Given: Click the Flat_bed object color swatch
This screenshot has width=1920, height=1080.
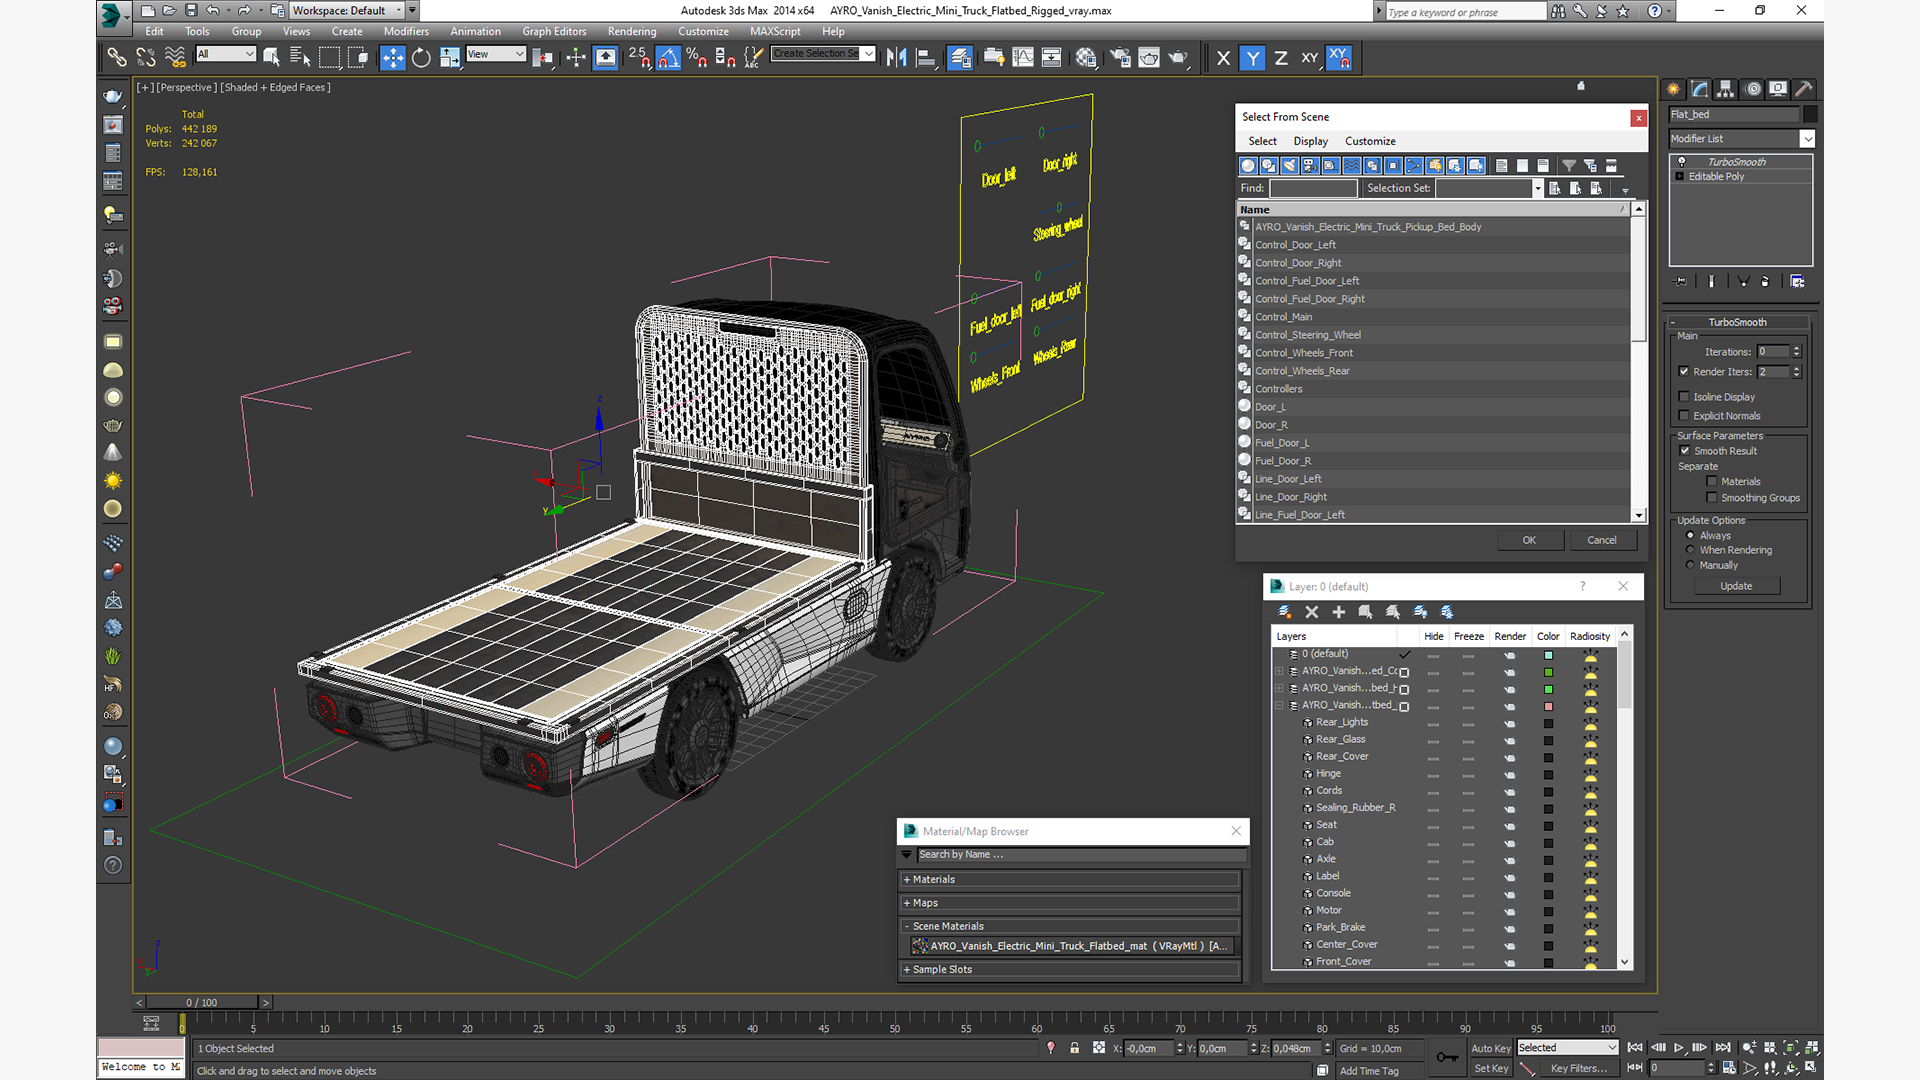Looking at the screenshot, I should pyautogui.click(x=1811, y=114).
